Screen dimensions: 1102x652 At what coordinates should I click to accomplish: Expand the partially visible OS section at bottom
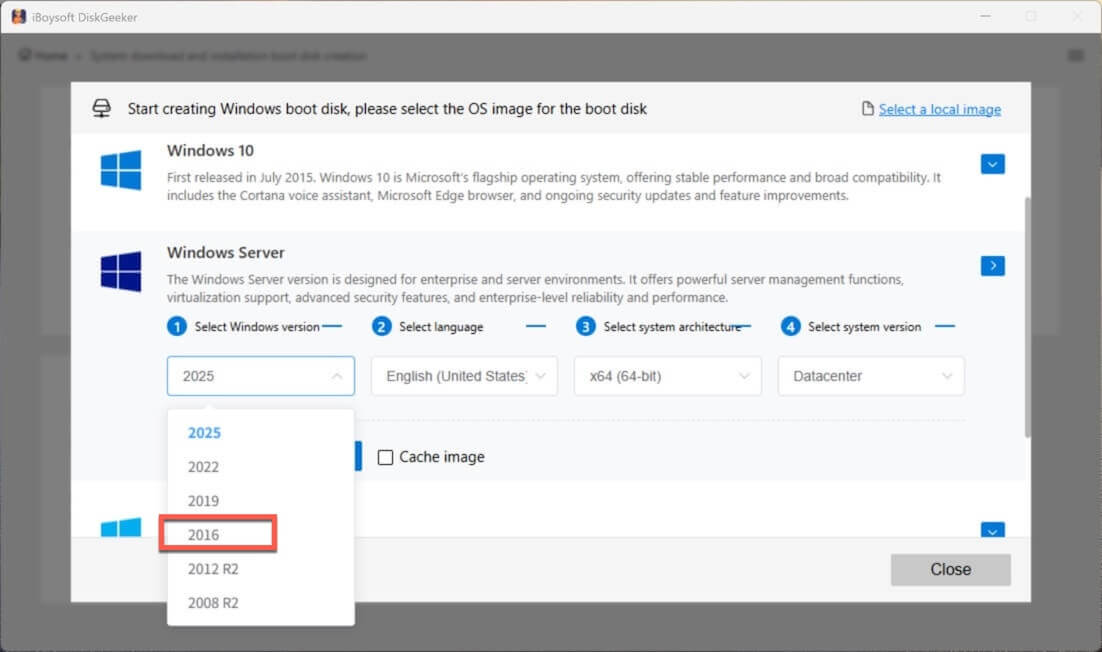pyautogui.click(x=992, y=530)
